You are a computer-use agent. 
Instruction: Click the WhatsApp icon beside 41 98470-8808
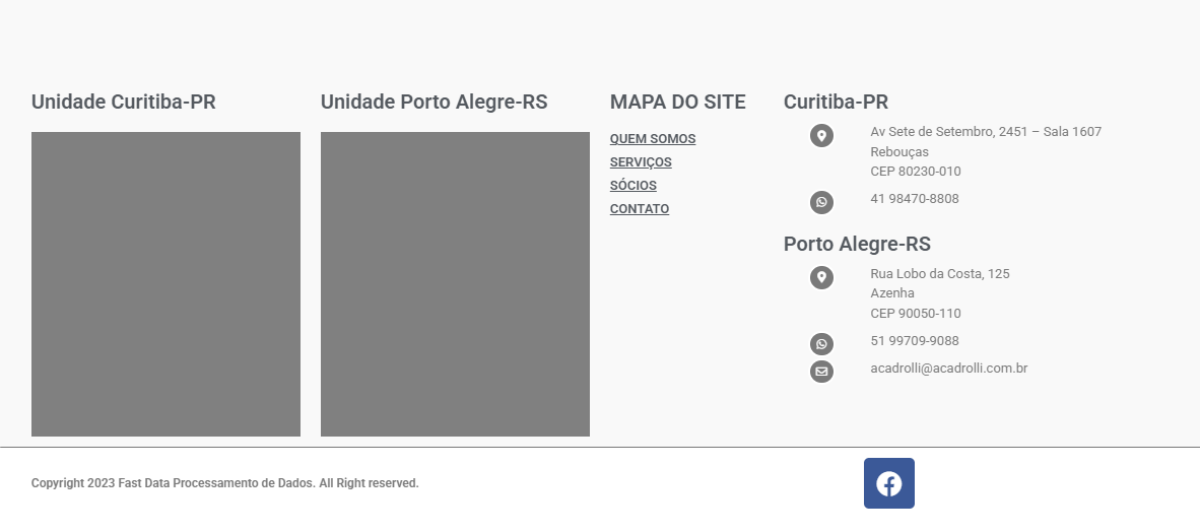[x=821, y=203]
